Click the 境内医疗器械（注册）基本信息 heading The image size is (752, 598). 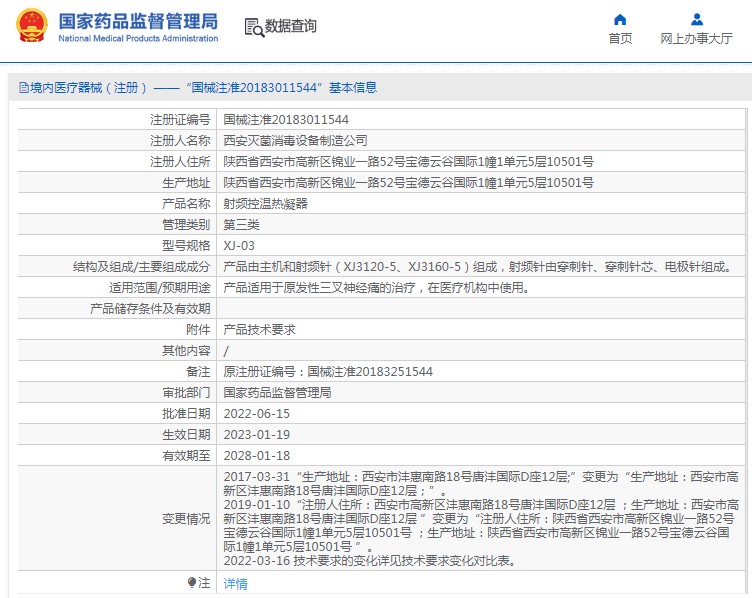tap(203, 88)
